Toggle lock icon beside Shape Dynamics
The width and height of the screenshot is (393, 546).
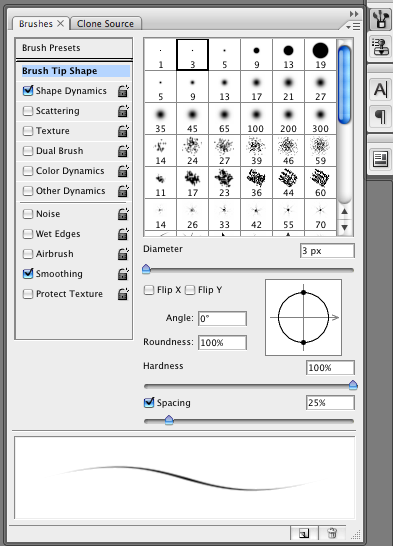click(x=123, y=91)
